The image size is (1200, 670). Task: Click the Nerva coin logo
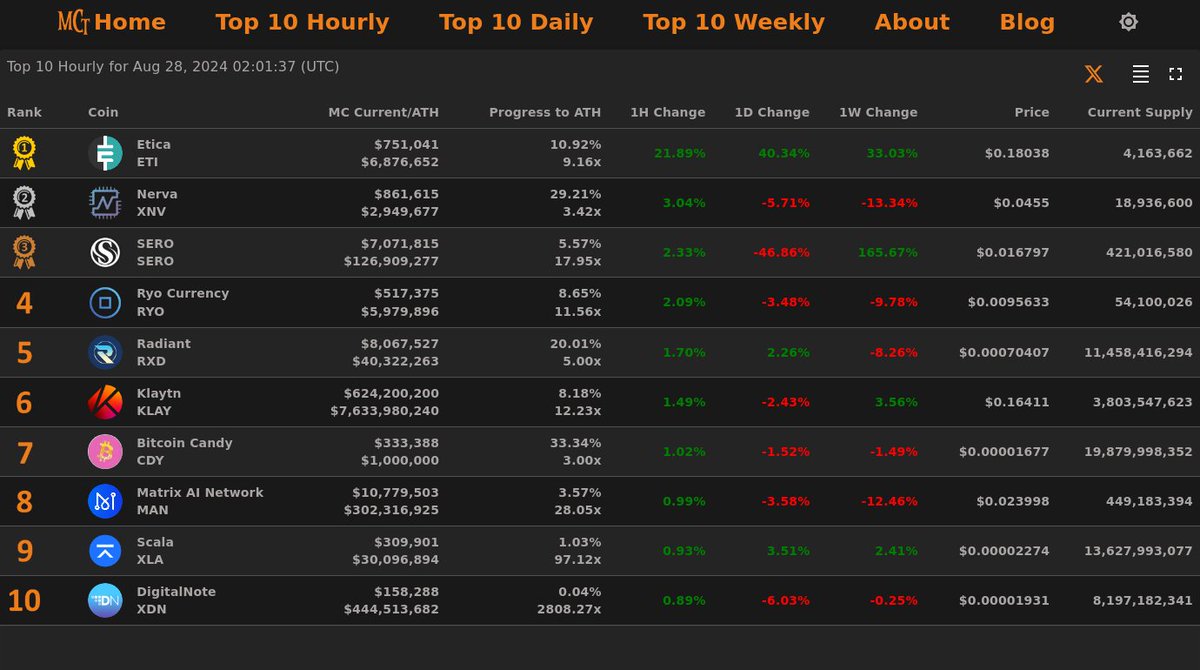tap(105, 203)
